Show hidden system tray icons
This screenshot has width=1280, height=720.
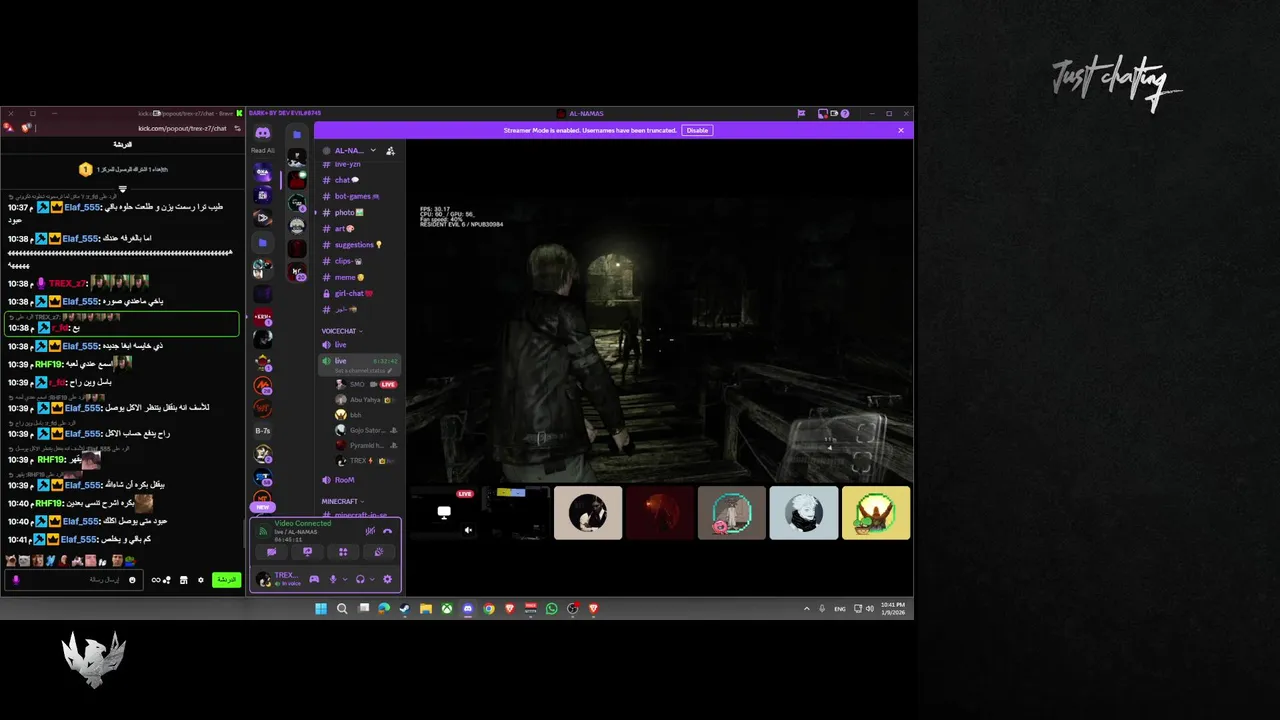click(807, 608)
